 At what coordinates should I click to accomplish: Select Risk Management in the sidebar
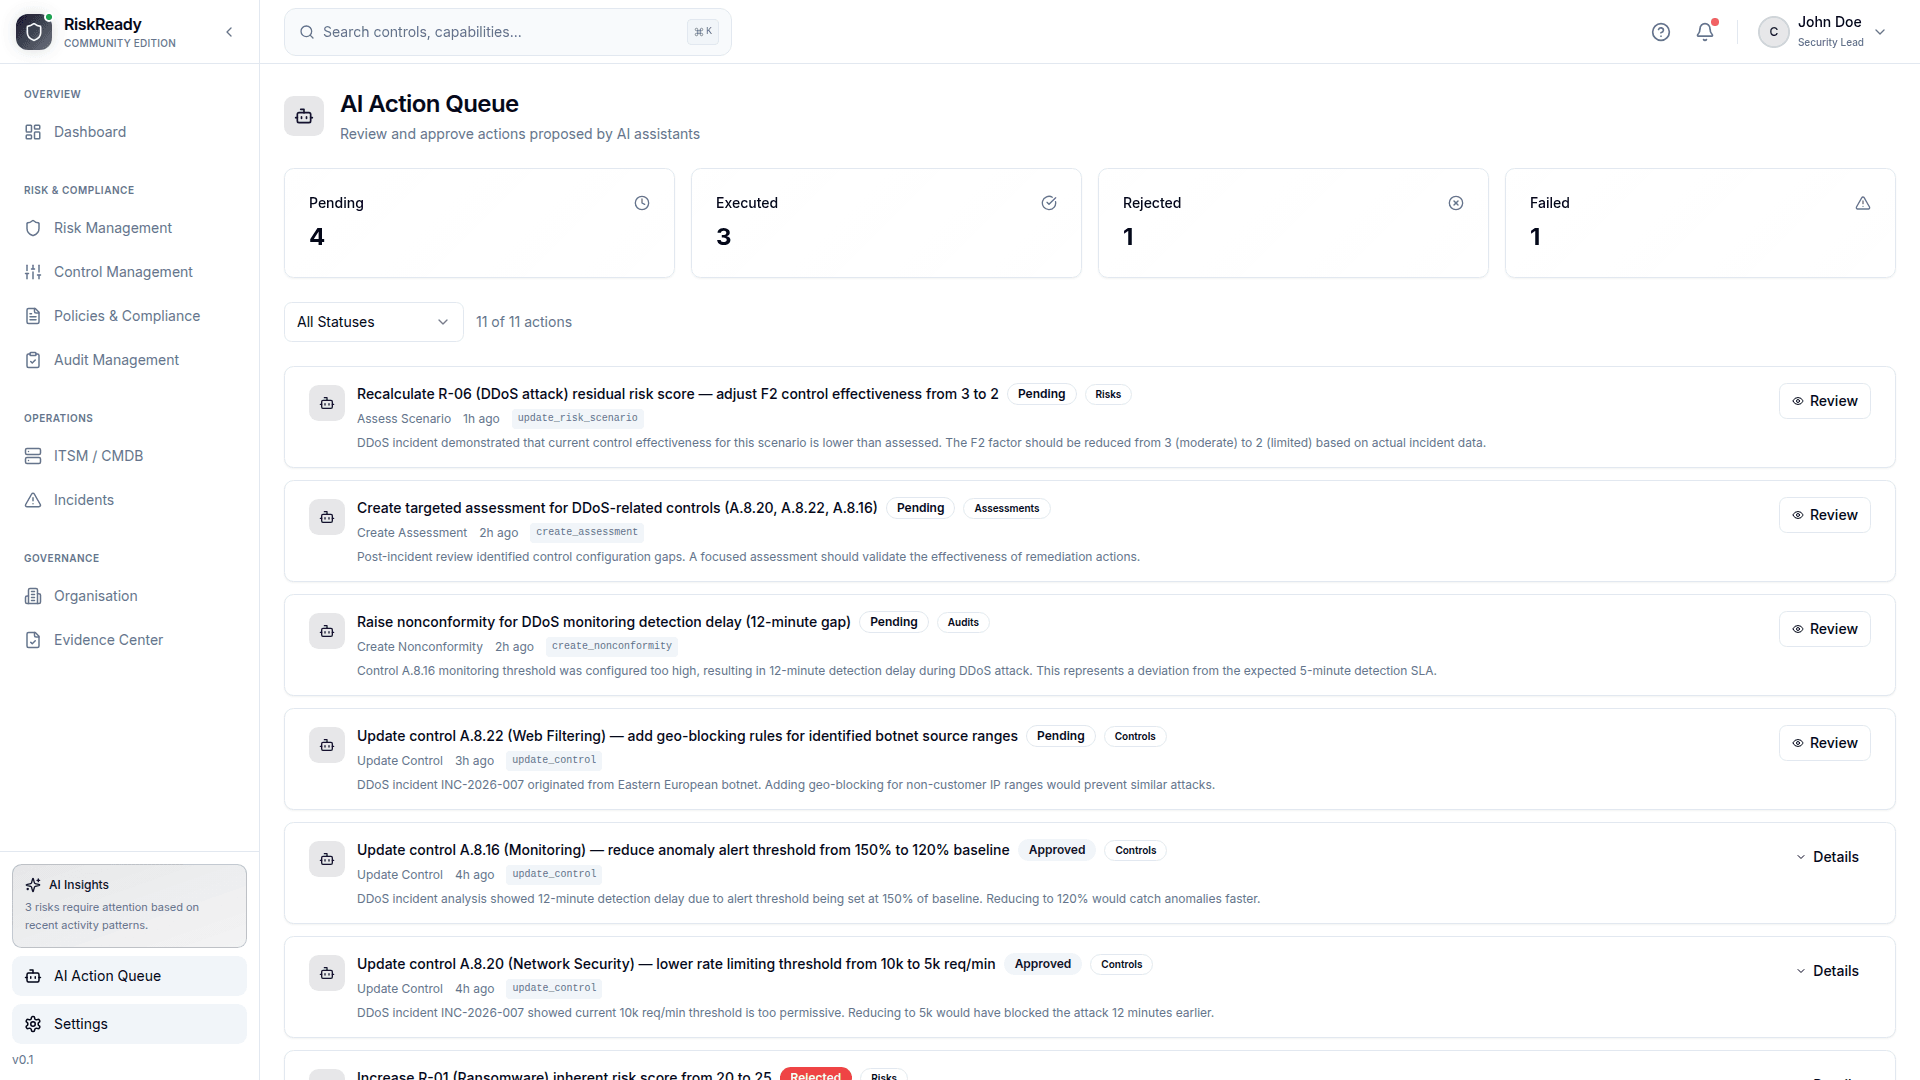click(112, 227)
